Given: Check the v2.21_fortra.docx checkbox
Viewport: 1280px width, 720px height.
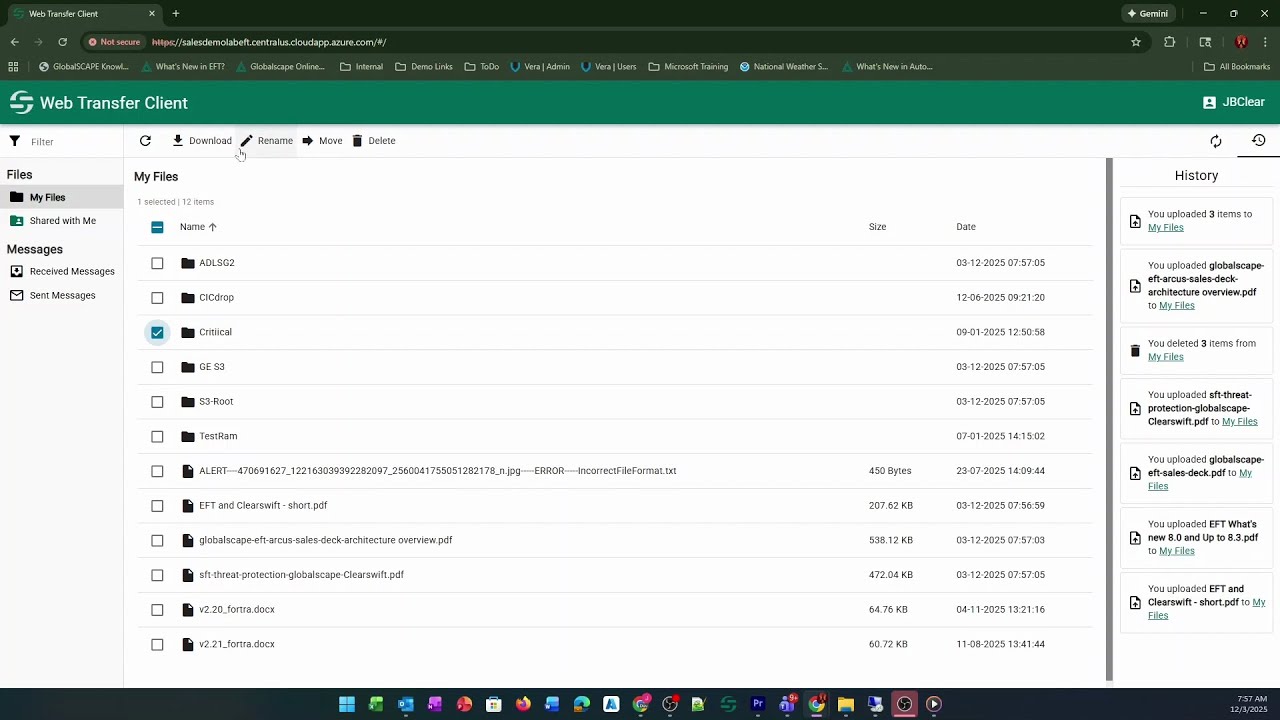Looking at the screenshot, I should (157, 645).
